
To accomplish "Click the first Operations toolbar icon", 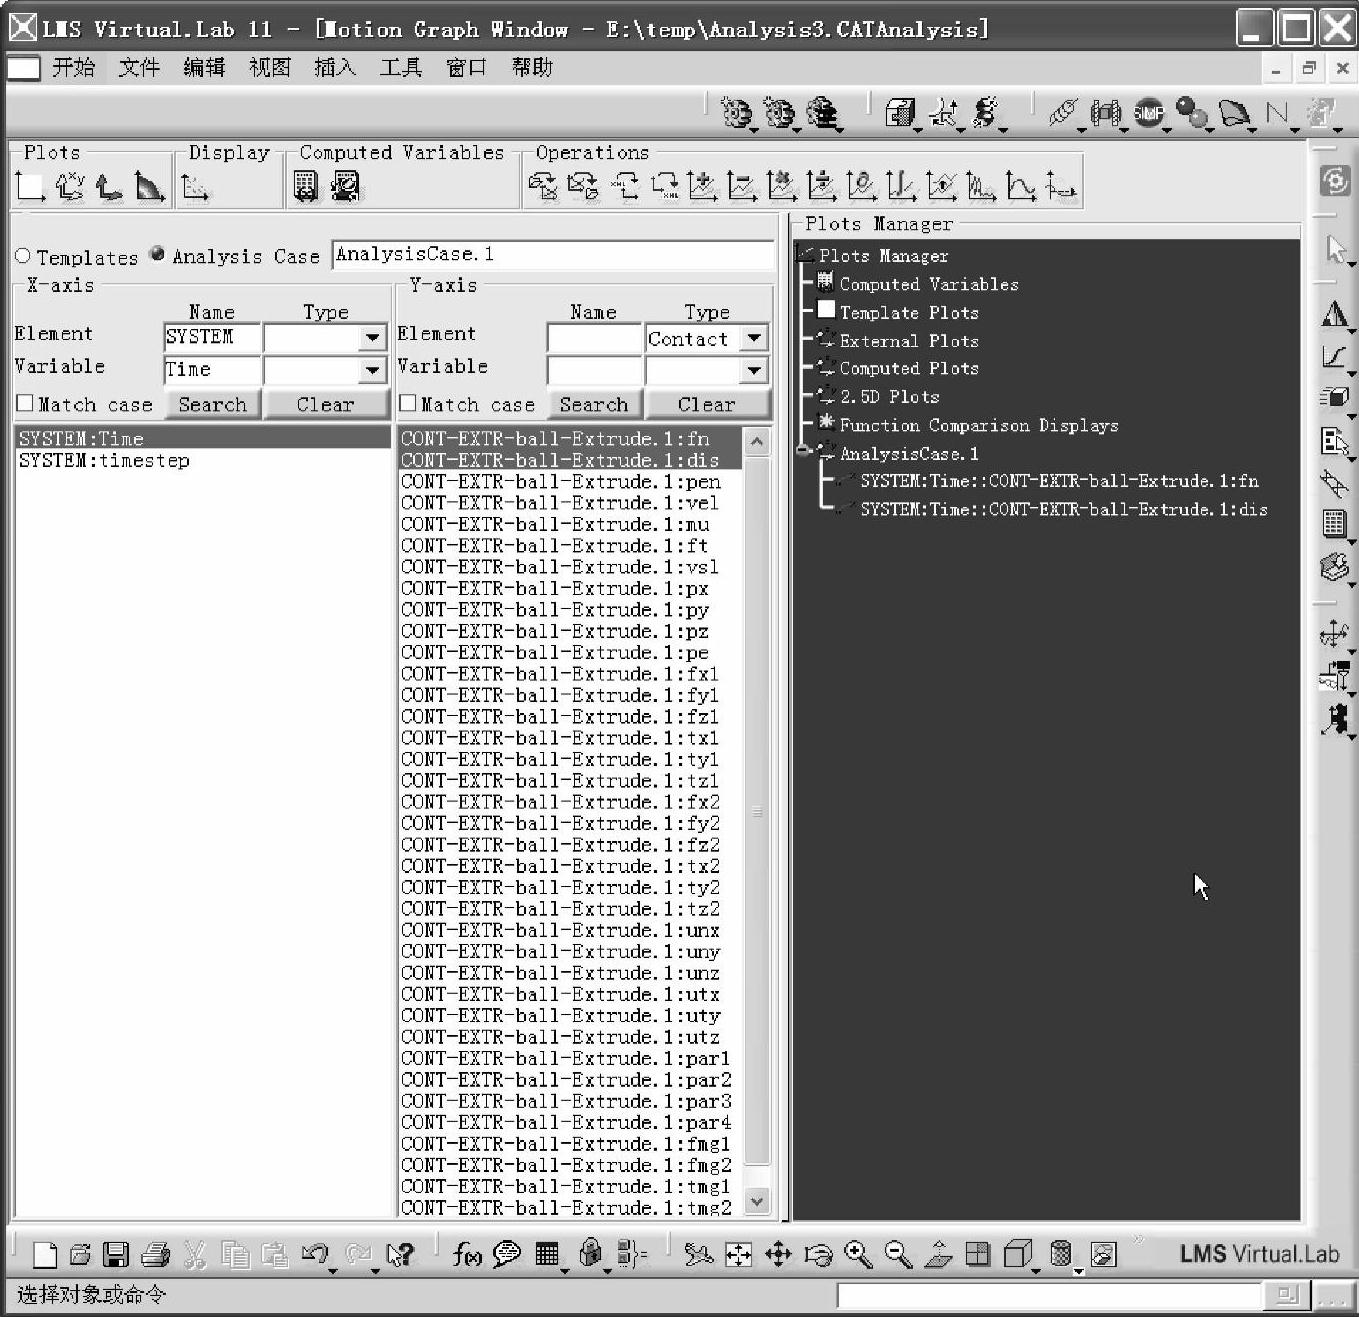I will [x=544, y=186].
